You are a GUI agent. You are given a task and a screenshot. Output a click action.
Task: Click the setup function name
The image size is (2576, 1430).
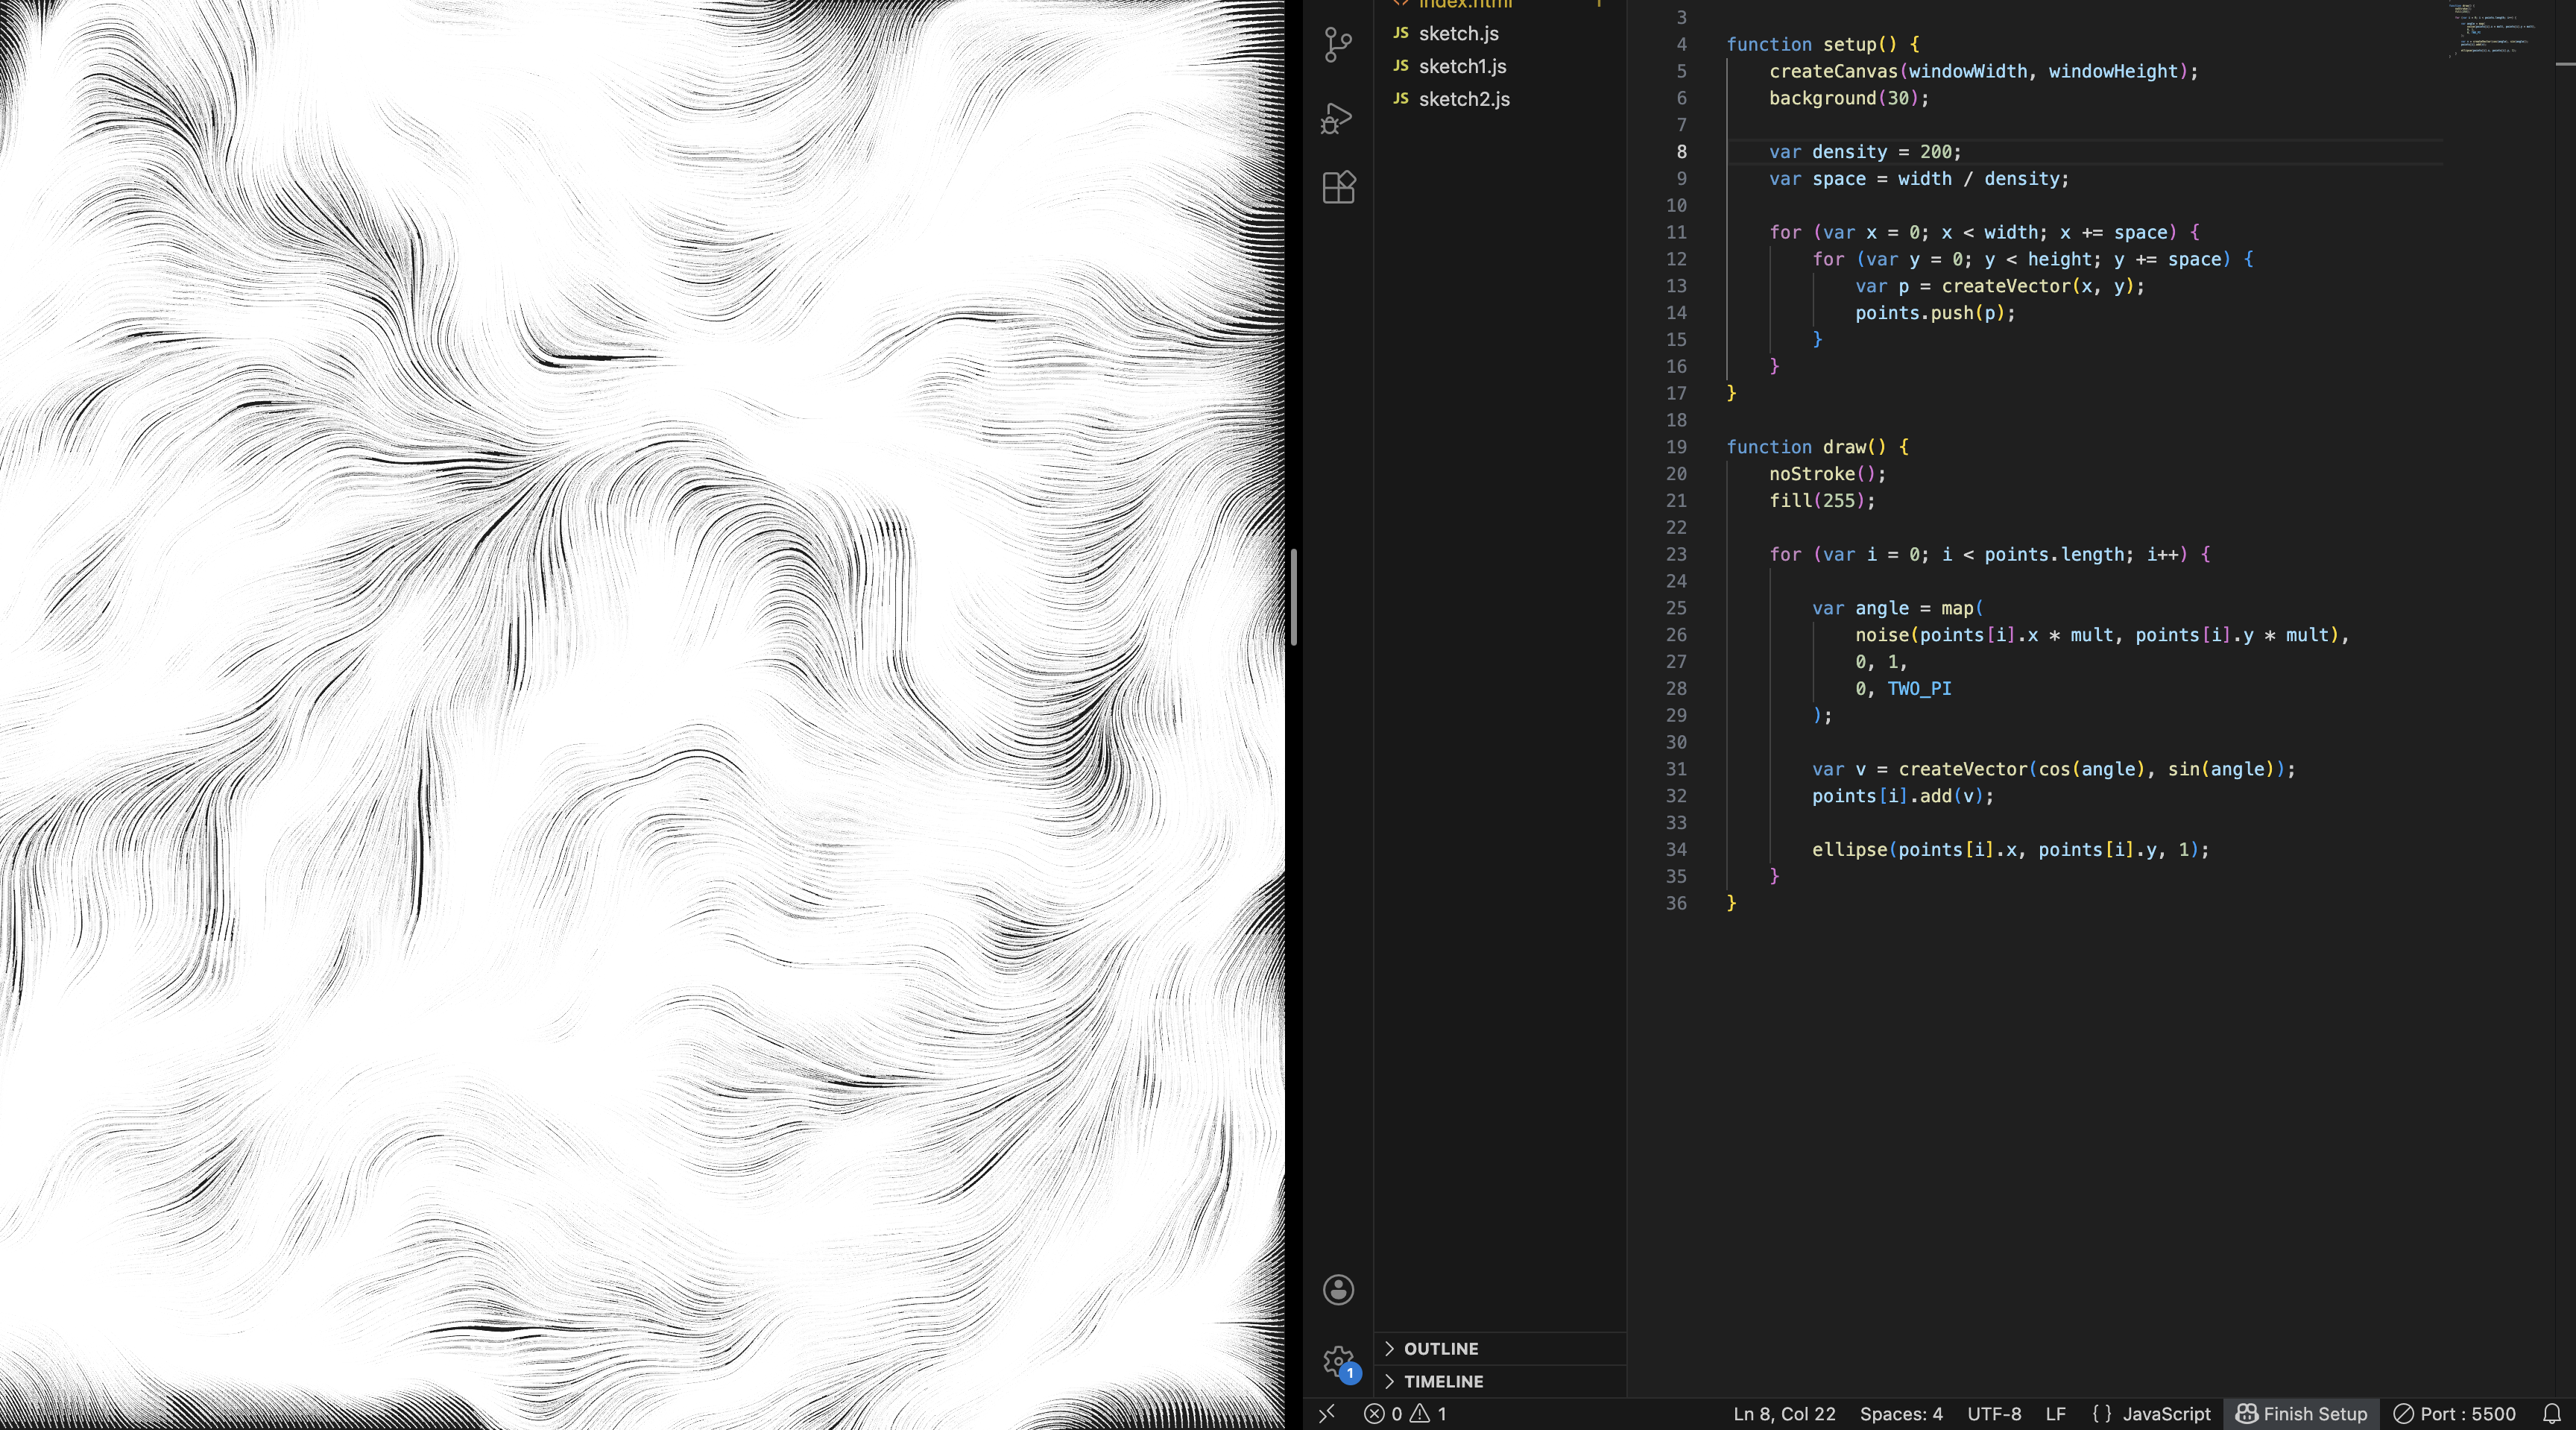1849,44
